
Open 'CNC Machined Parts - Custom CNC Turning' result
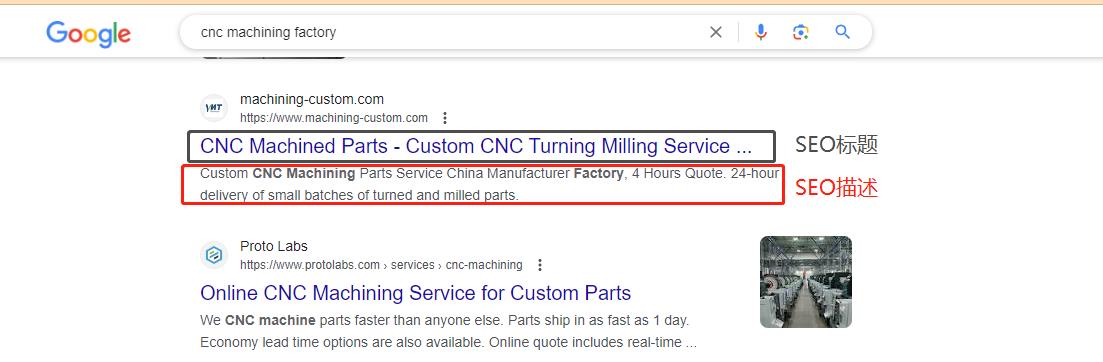click(x=476, y=146)
